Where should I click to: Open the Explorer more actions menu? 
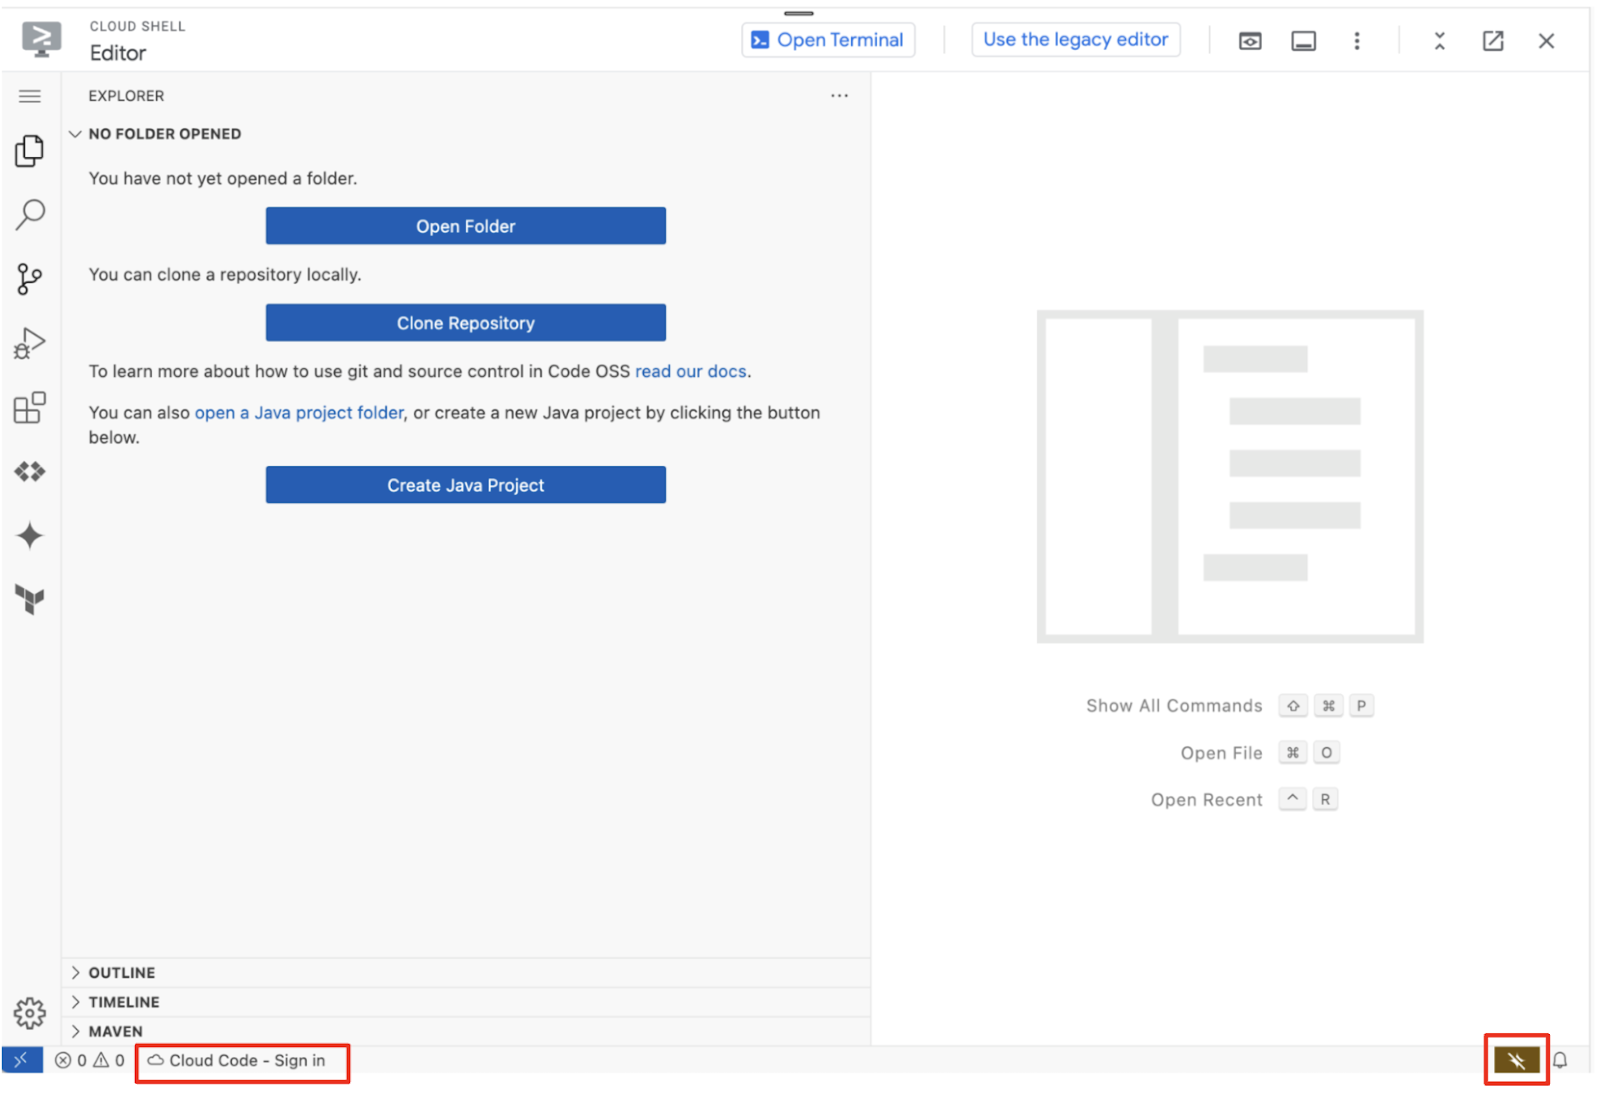click(839, 95)
